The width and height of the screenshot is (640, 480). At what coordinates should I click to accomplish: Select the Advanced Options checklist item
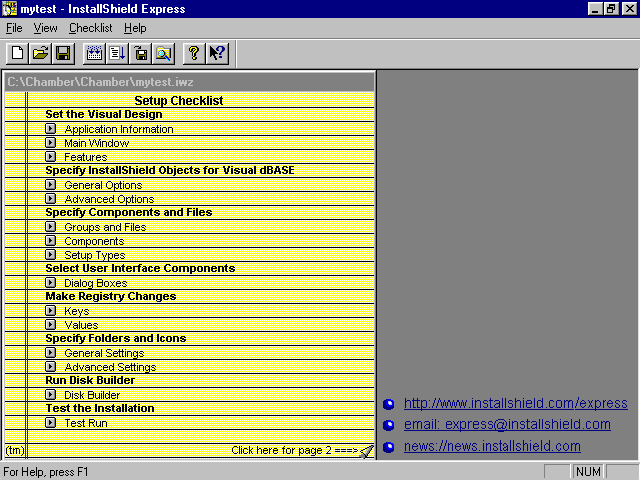click(x=109, y=199)
